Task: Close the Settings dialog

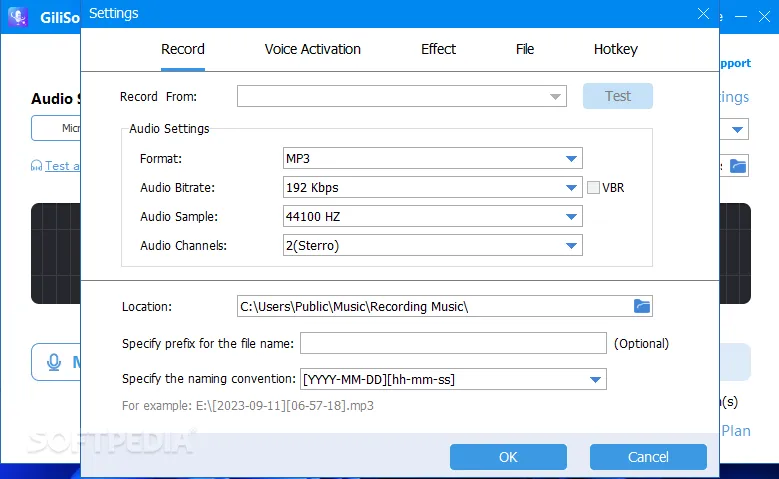Action: click(703, 13)
